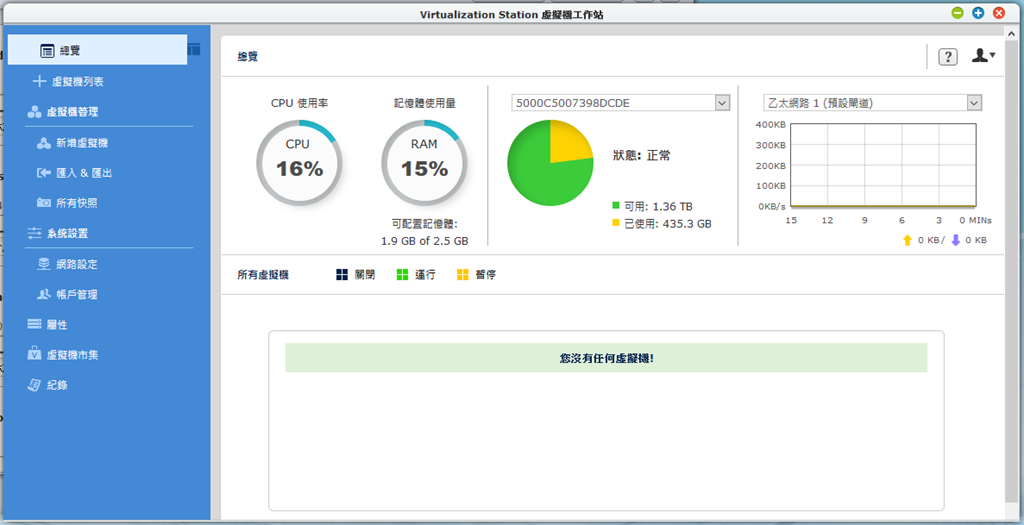The width and height of the screenshot is (1024, 525).
Task: Click the orange 暫停 status filter icon
Action: [462, 275]
